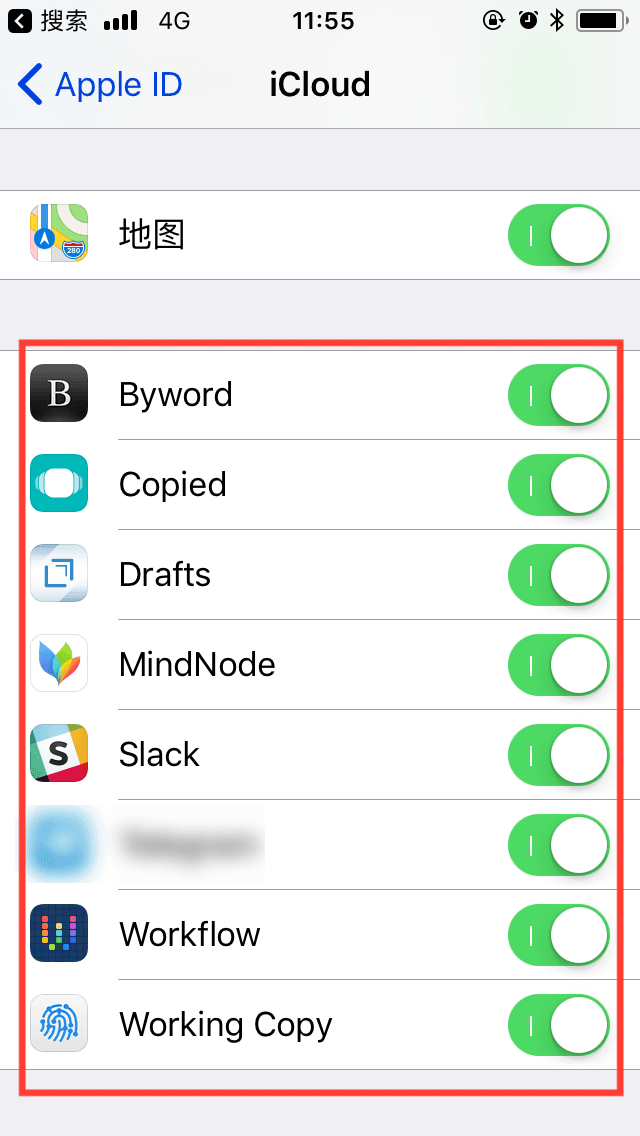640x1136 pixels.
Task: Tap the Maps app icon
Action: click(x=59, y=233)
